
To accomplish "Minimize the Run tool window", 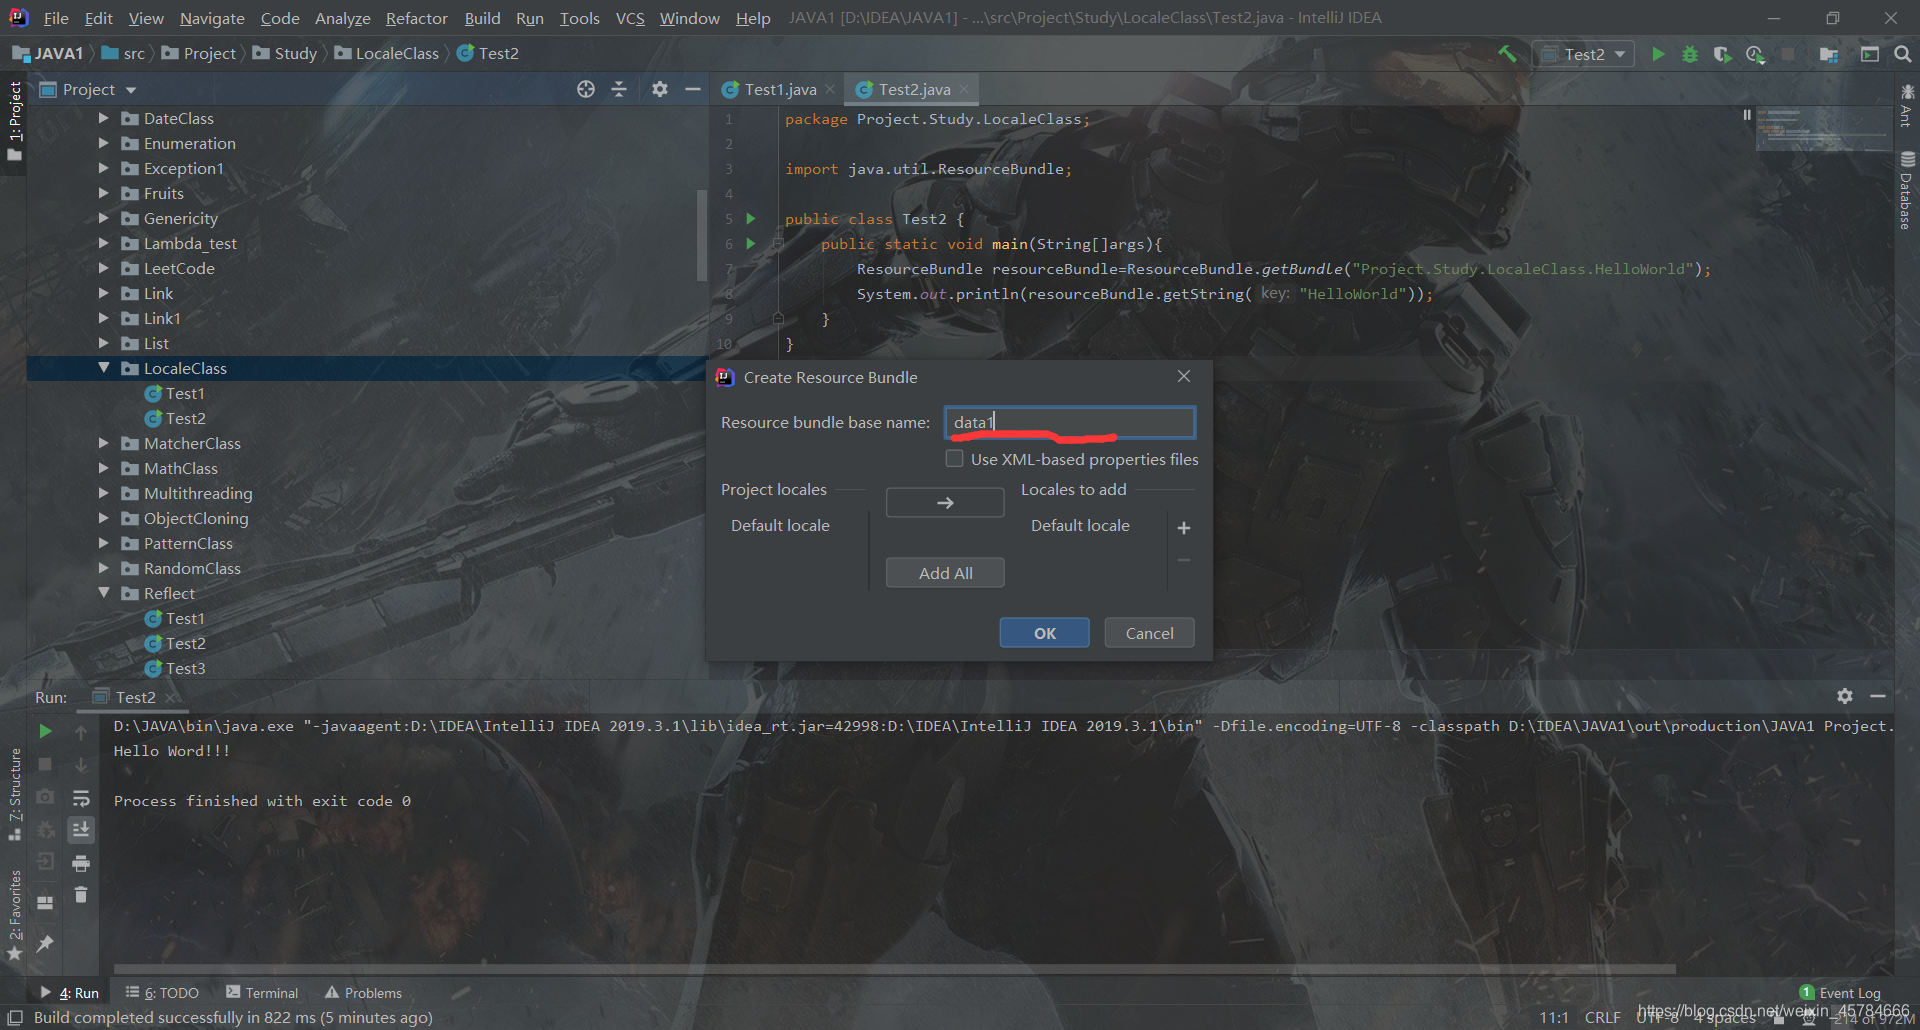I will coord(1878,696).
